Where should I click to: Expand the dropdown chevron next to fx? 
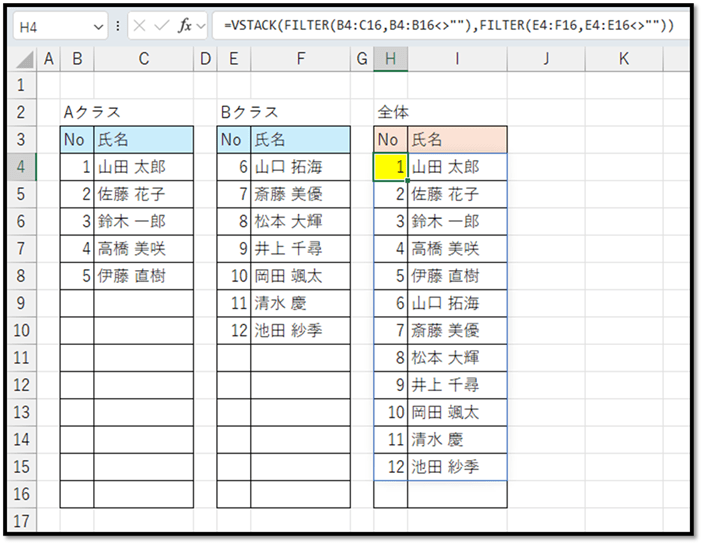(x=202, y=26)
